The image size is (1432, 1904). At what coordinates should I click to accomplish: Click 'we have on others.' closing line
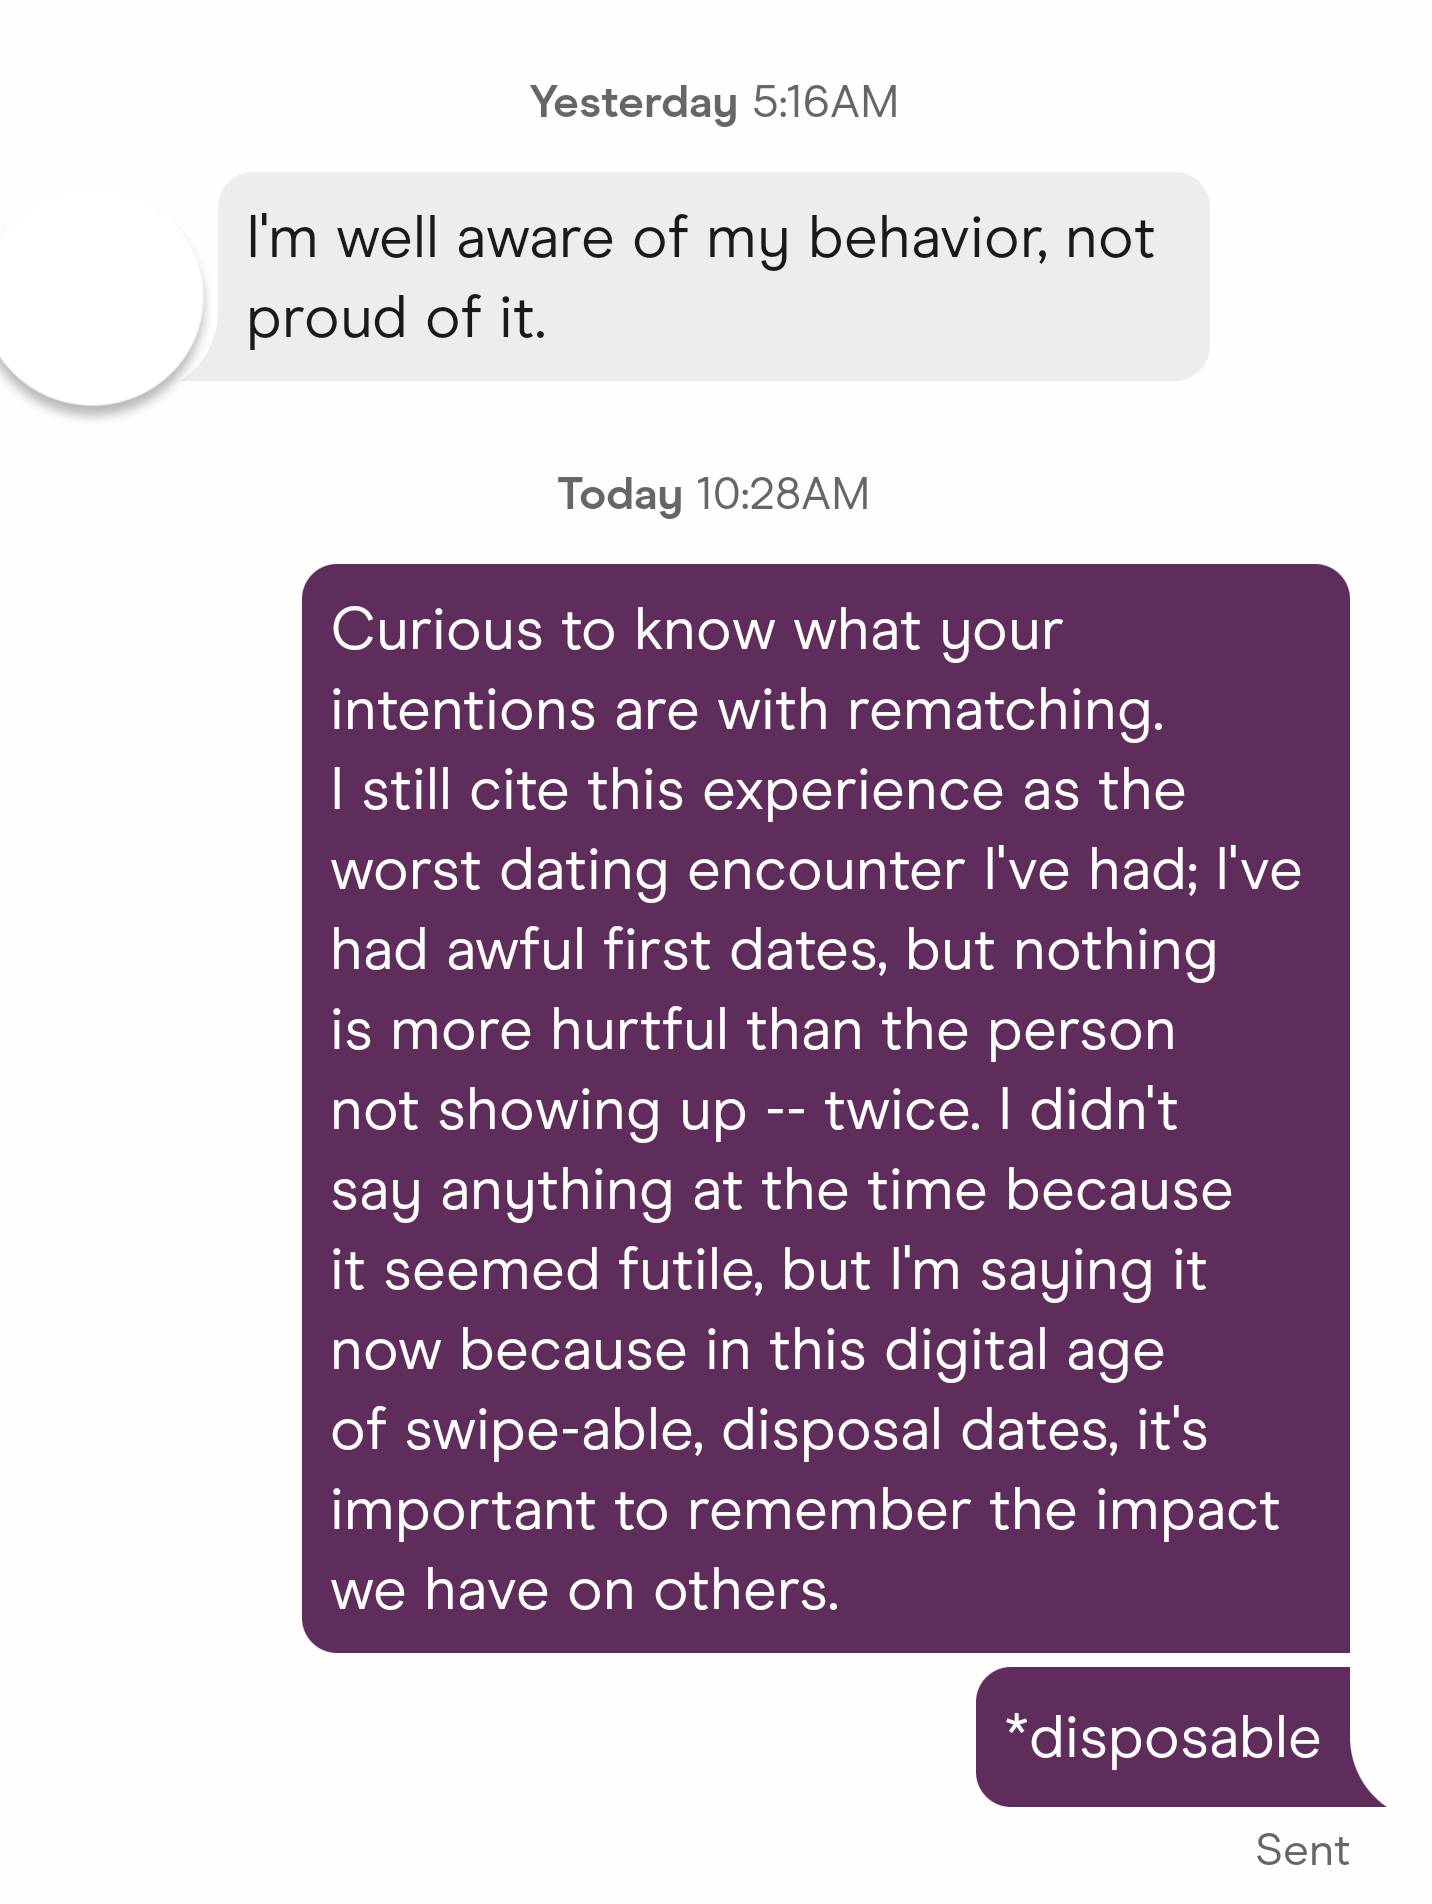pos(585,1591)
